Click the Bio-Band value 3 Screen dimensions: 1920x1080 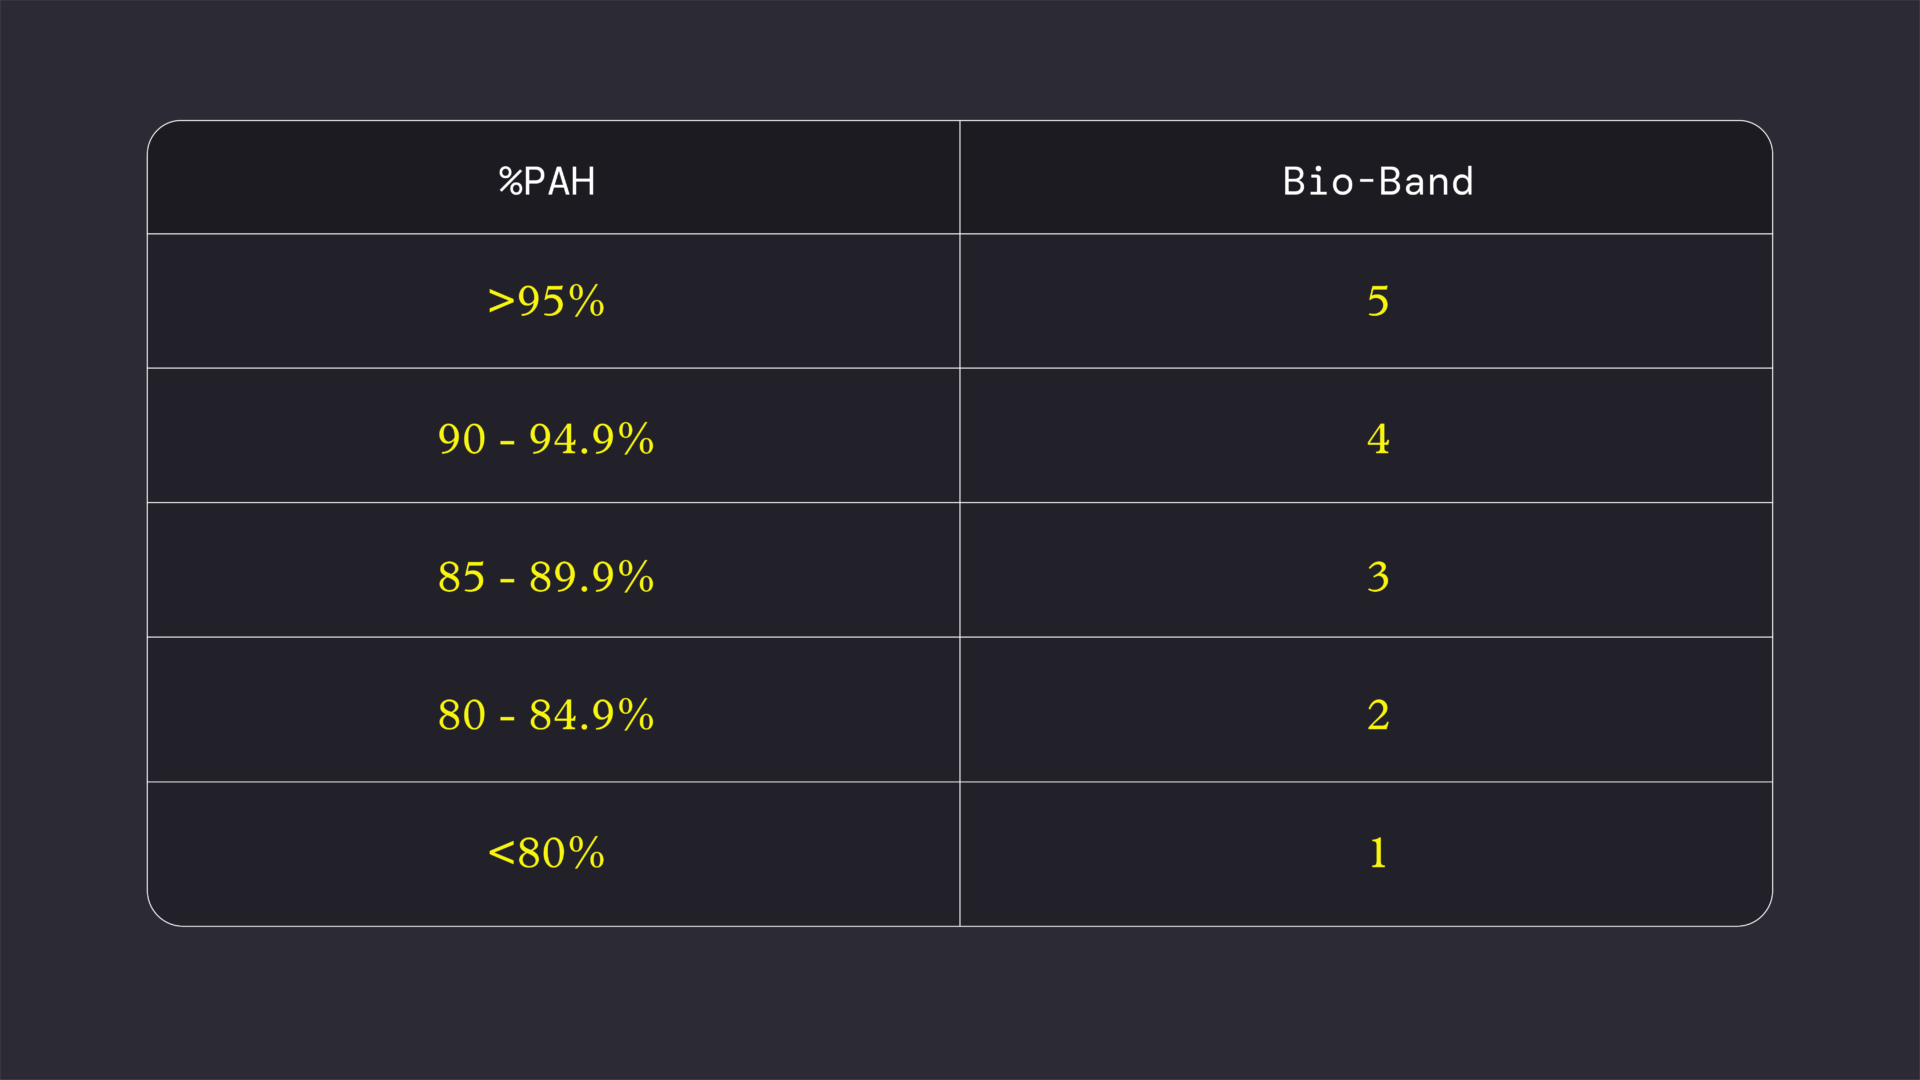pos(1378,577)
